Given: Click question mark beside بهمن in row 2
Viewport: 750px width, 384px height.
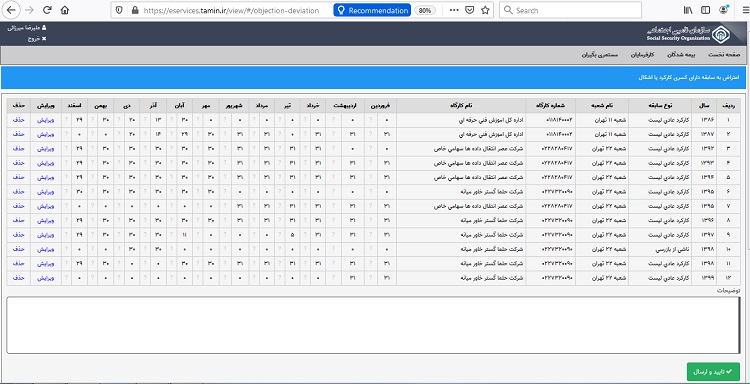Looking at the screenshot, I should tap(92, 134).
